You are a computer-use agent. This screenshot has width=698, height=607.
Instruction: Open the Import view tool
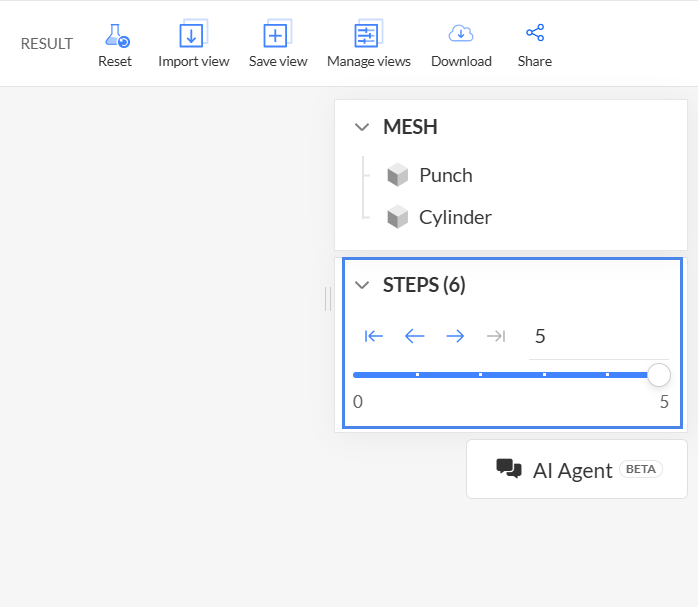[193, 44]
